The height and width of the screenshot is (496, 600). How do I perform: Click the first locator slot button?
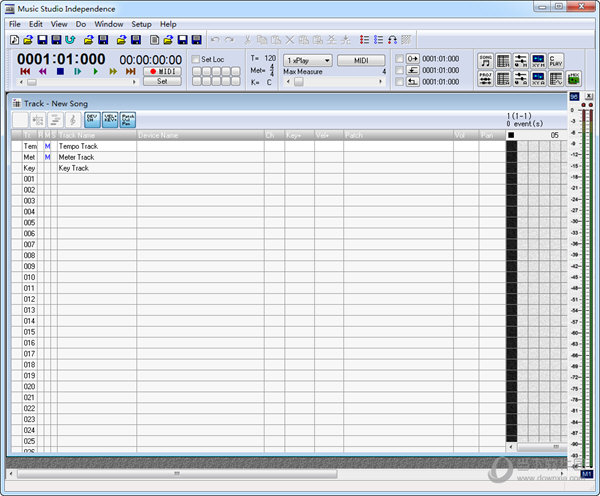click(196, 71)
